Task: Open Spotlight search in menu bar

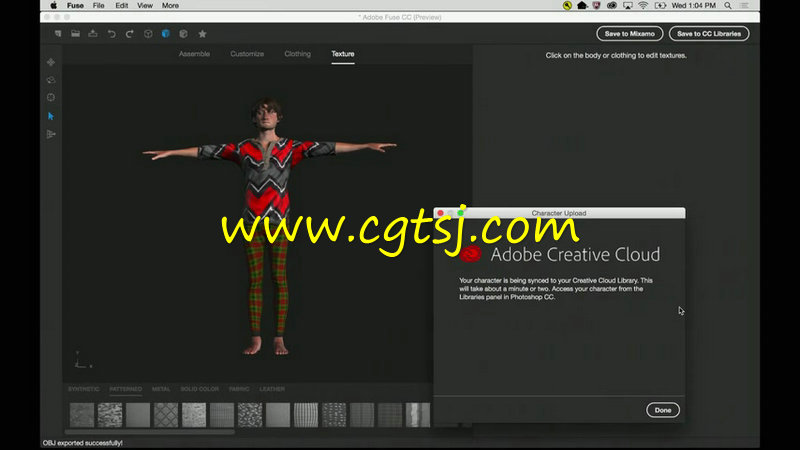Action: [728, 6]
